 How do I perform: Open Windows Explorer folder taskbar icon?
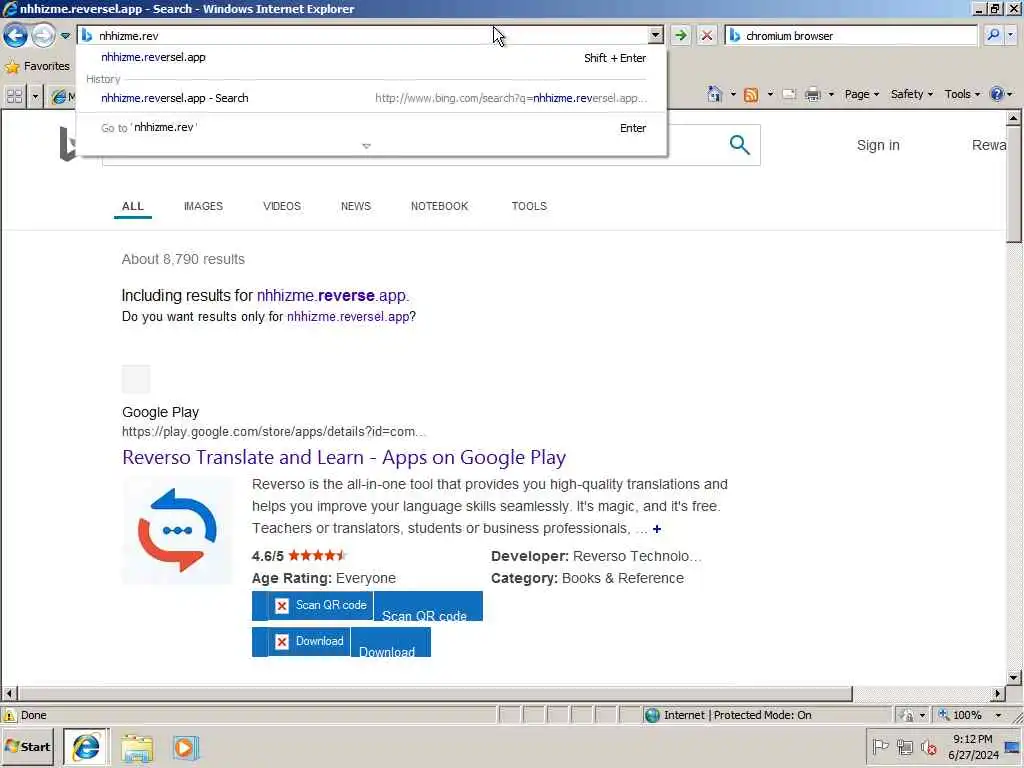coord(136,748)
